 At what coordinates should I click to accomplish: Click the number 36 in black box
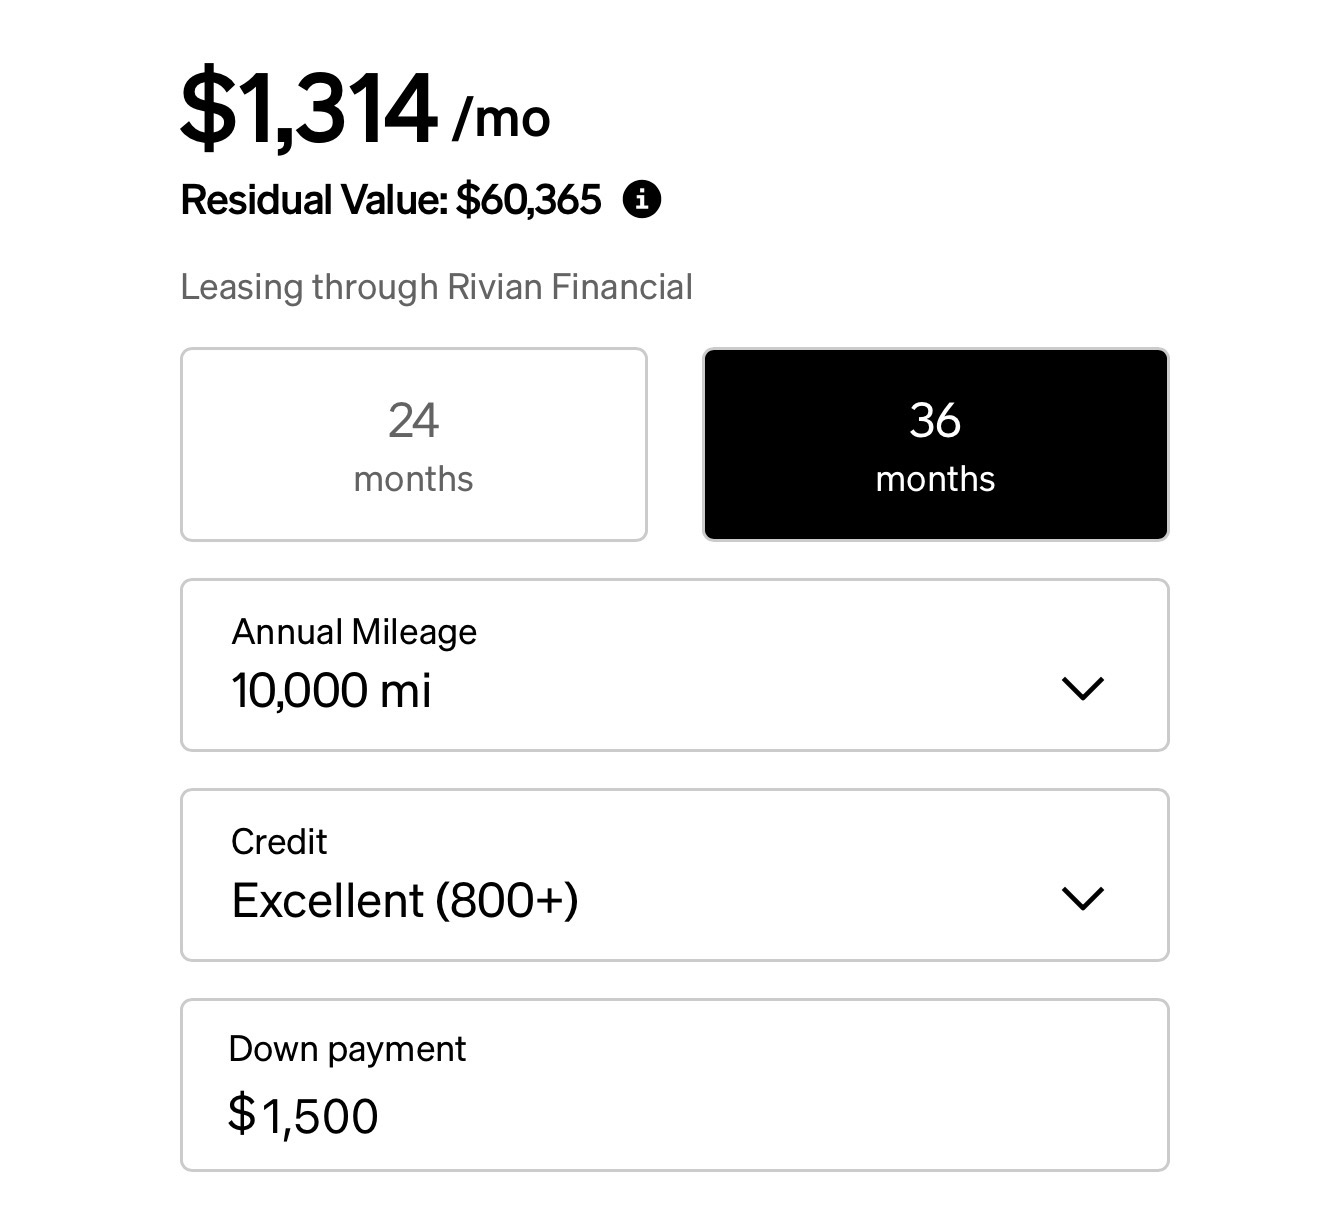click(935, 421)
